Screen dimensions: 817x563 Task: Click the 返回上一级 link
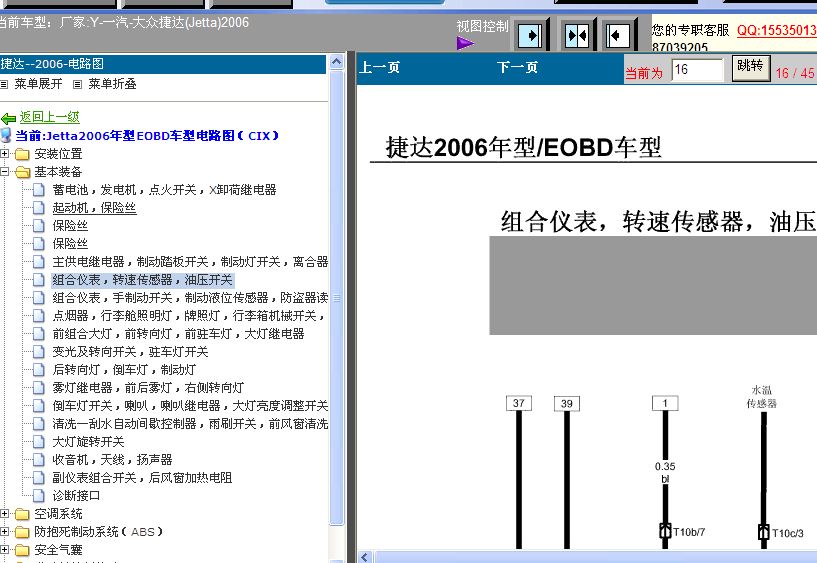tap(49, 117)
